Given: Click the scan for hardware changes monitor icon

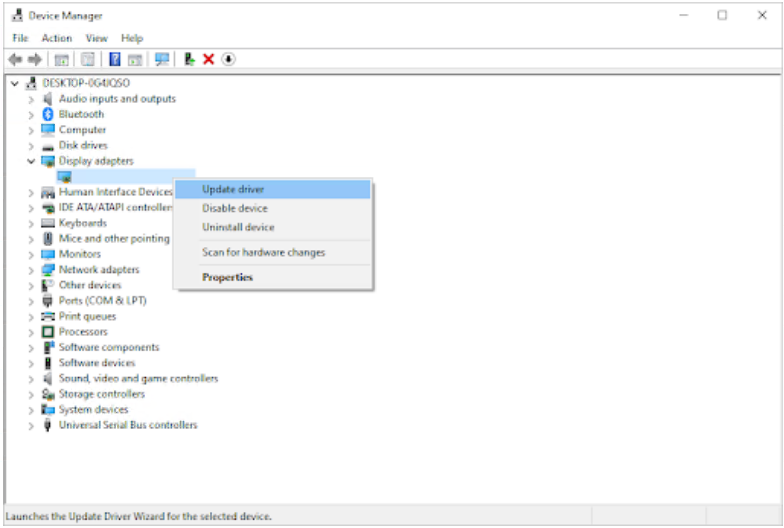Looking at the screenshot, I should coord(162,59).
